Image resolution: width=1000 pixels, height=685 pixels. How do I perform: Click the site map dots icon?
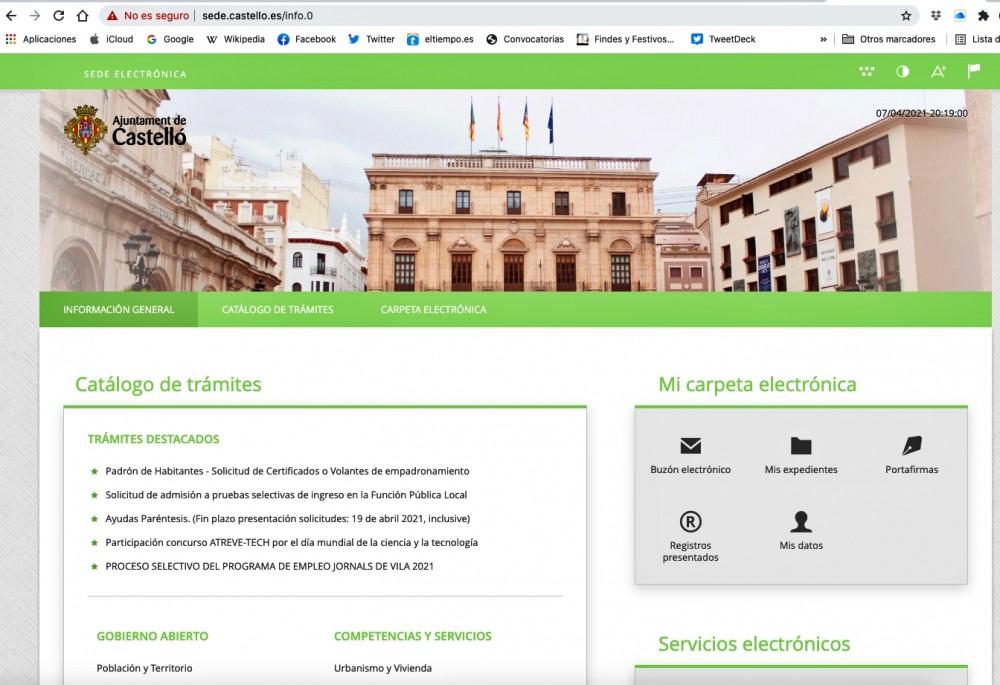(x=867, y=71)
